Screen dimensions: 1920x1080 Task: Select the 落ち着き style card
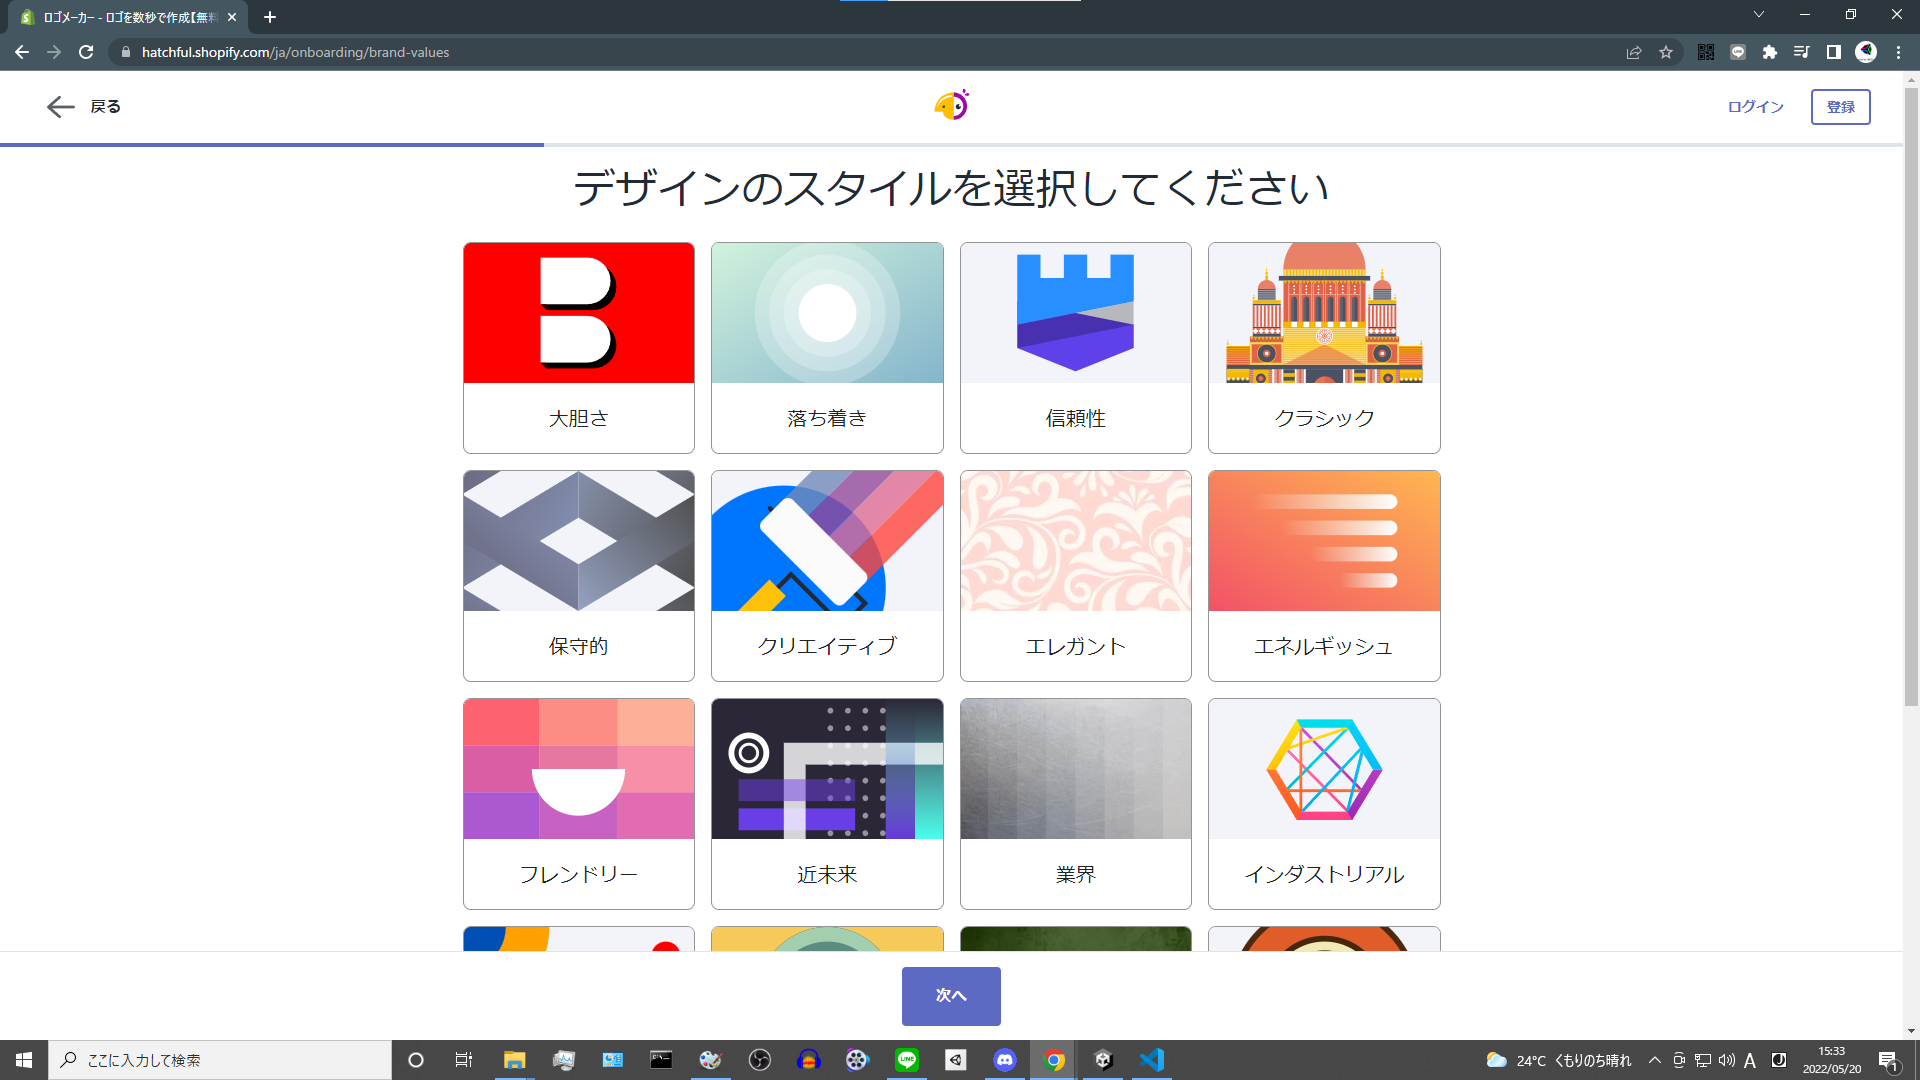[827, 347]
